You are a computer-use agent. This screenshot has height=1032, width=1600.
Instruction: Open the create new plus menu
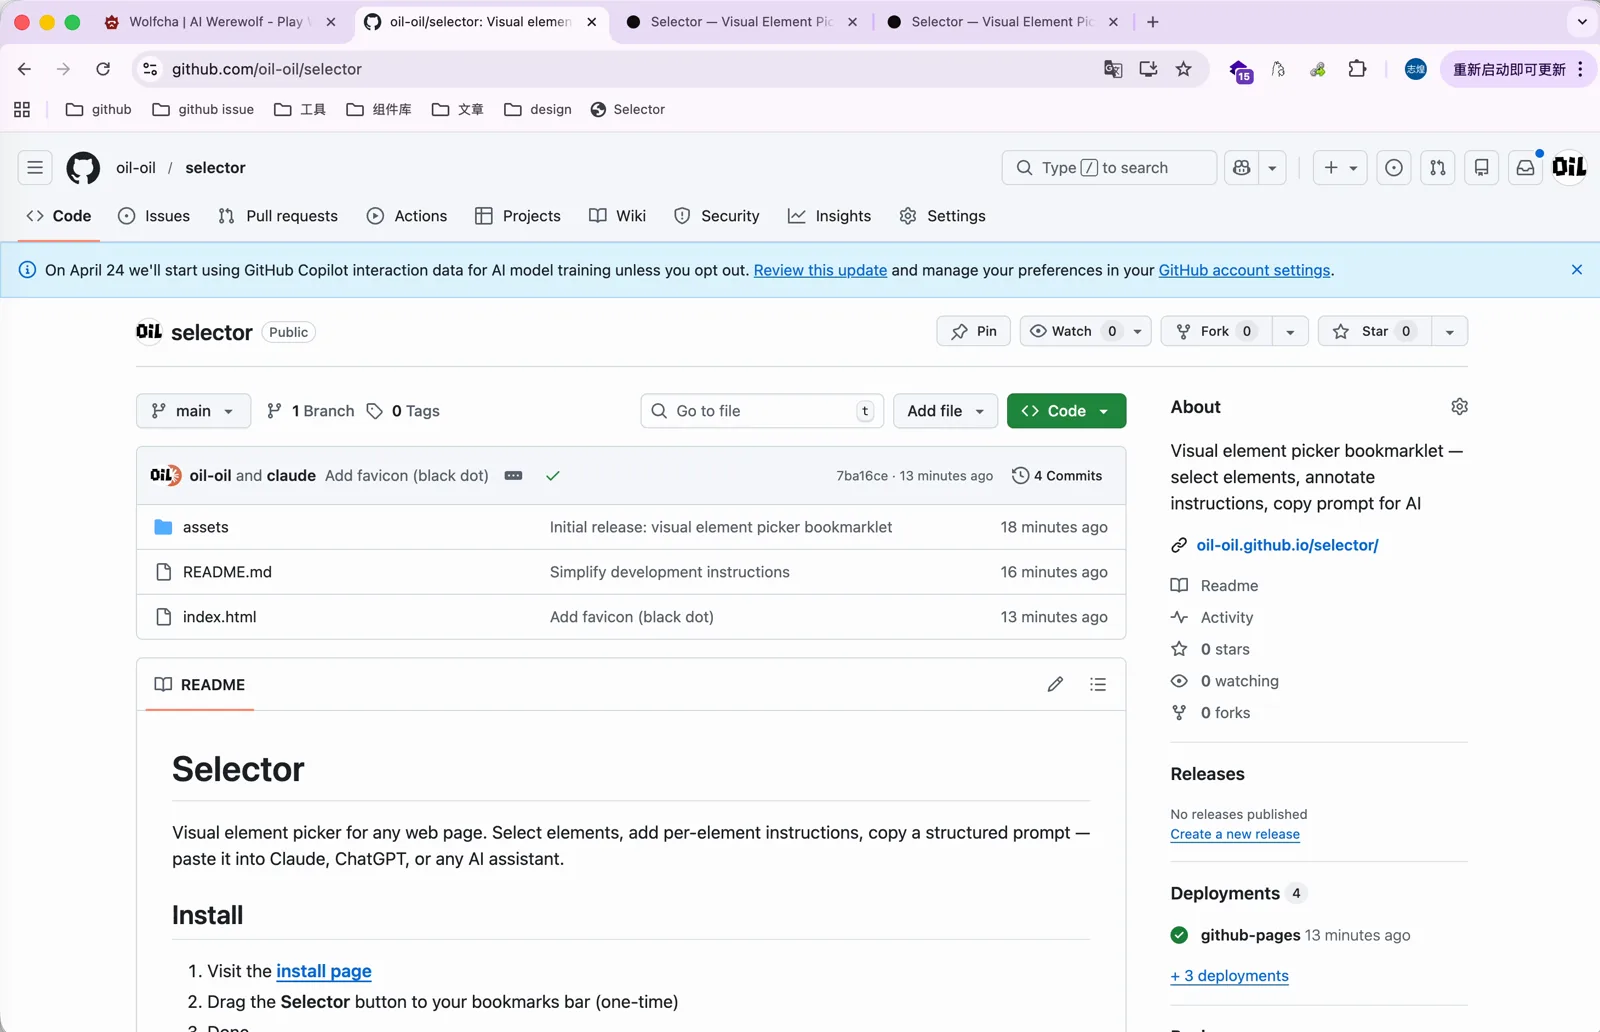click(1340, 168)
